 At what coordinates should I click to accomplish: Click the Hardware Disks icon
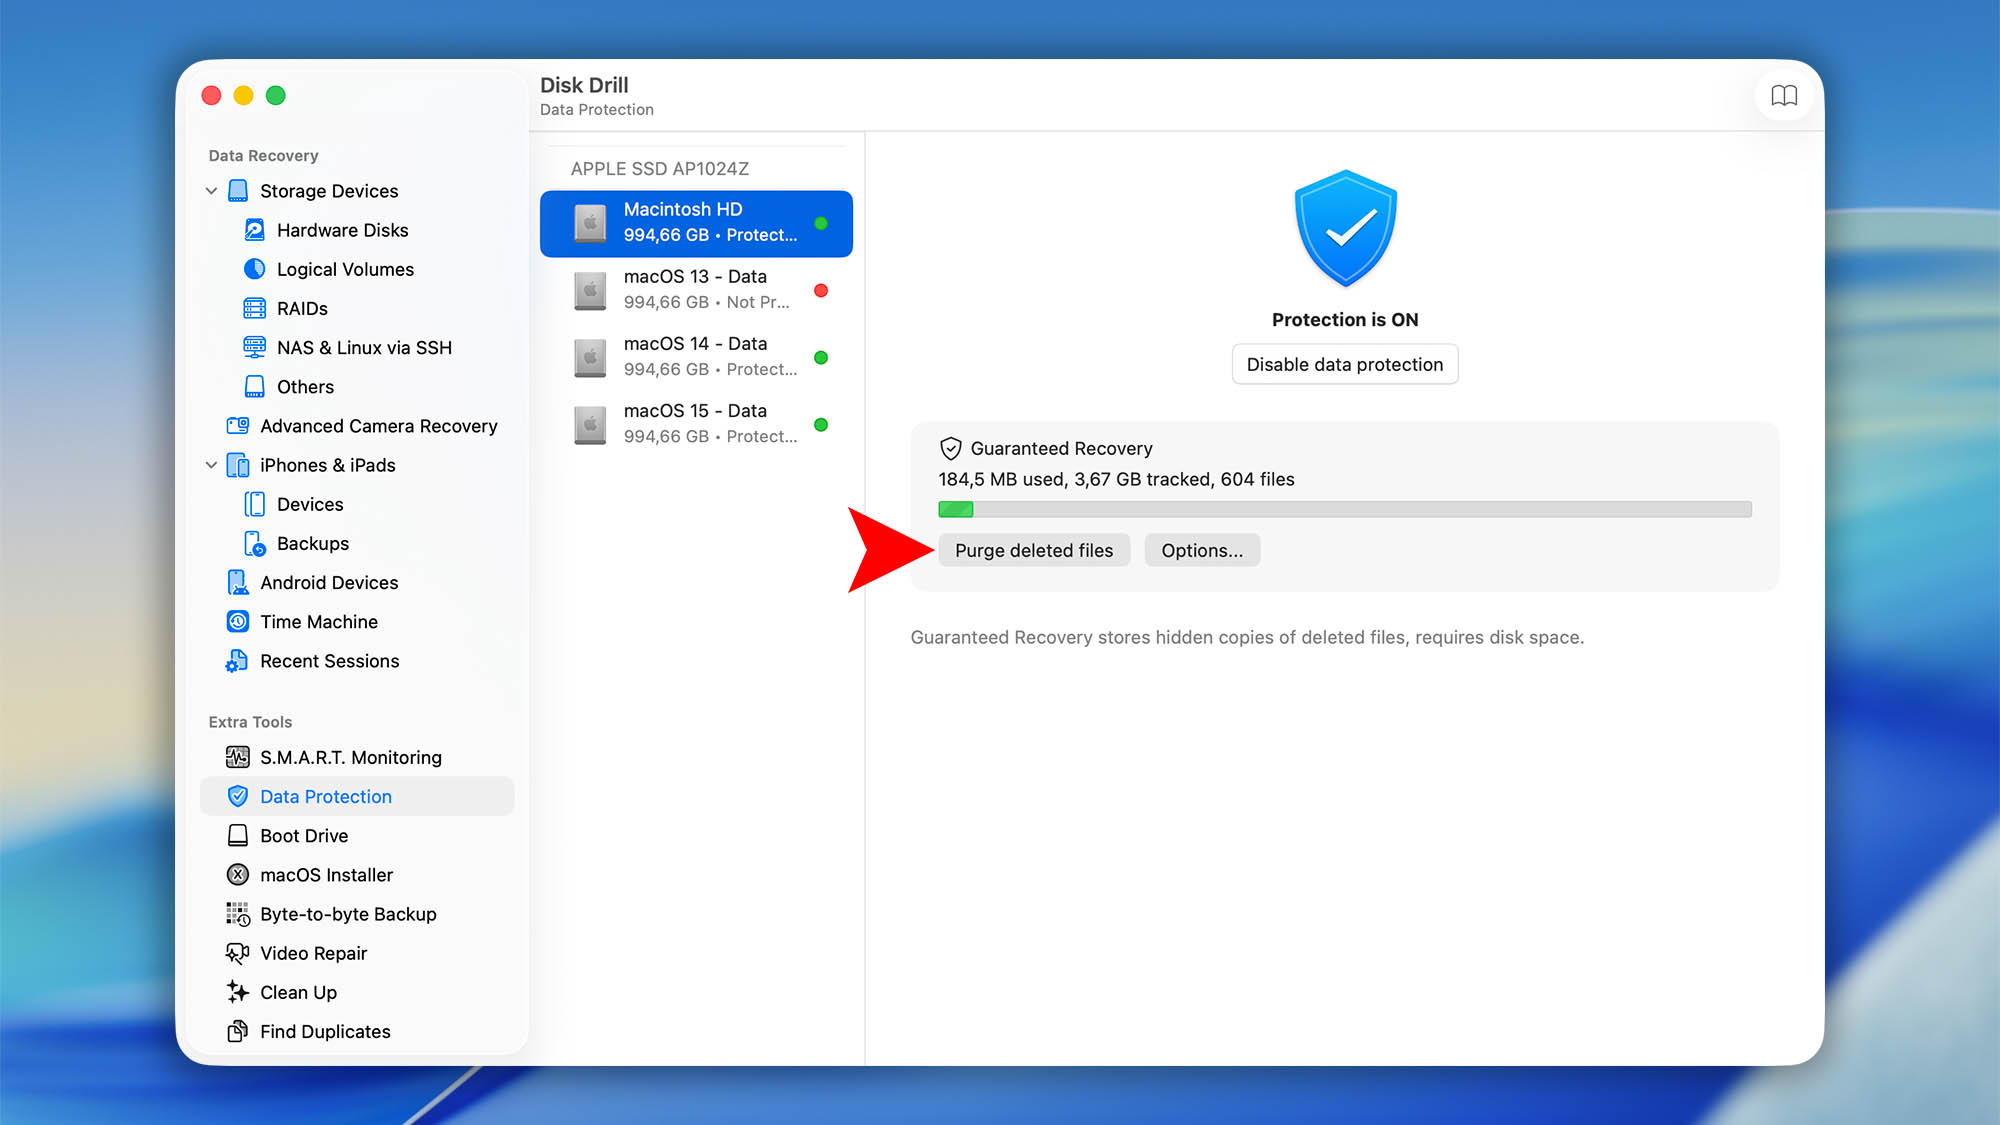pyautogui.click(x=255, y=230)
